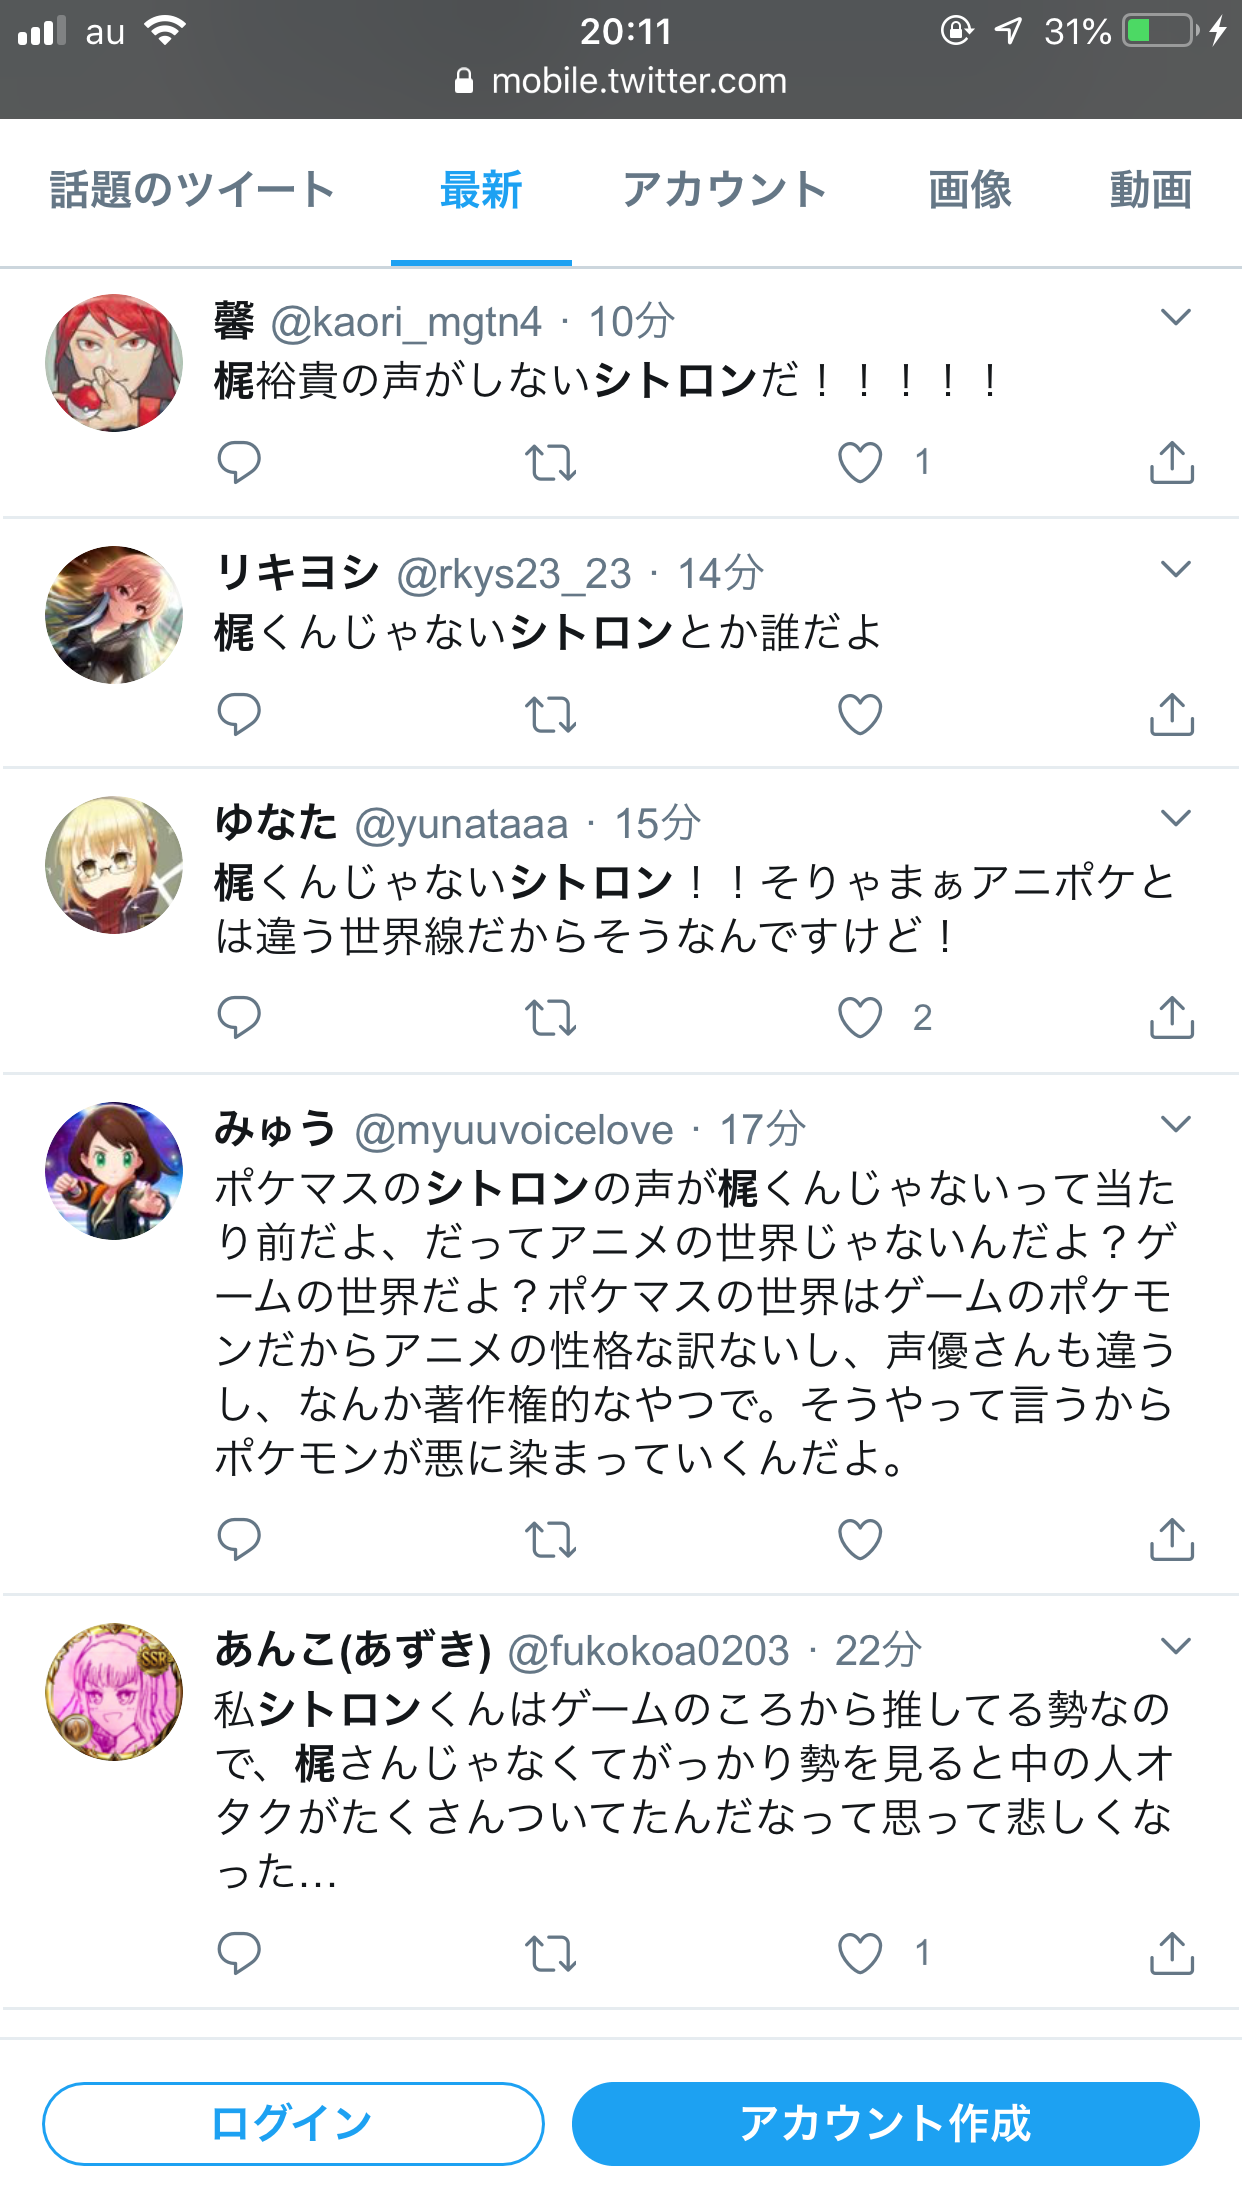
Task: Share the あんこ(あずき) tweet
Action: coord(1172,1953)
